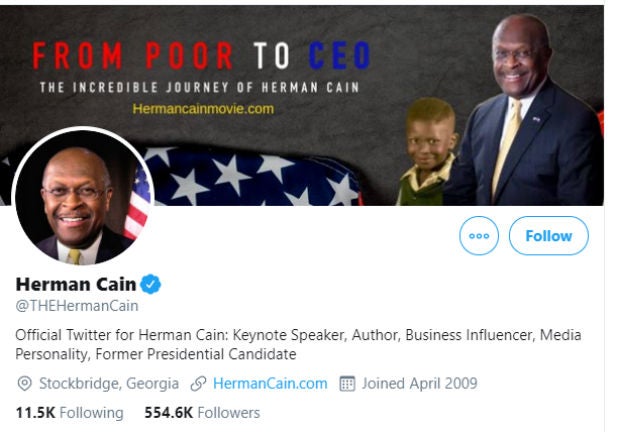Open the HermanCain.com website link

pos(270,383)
